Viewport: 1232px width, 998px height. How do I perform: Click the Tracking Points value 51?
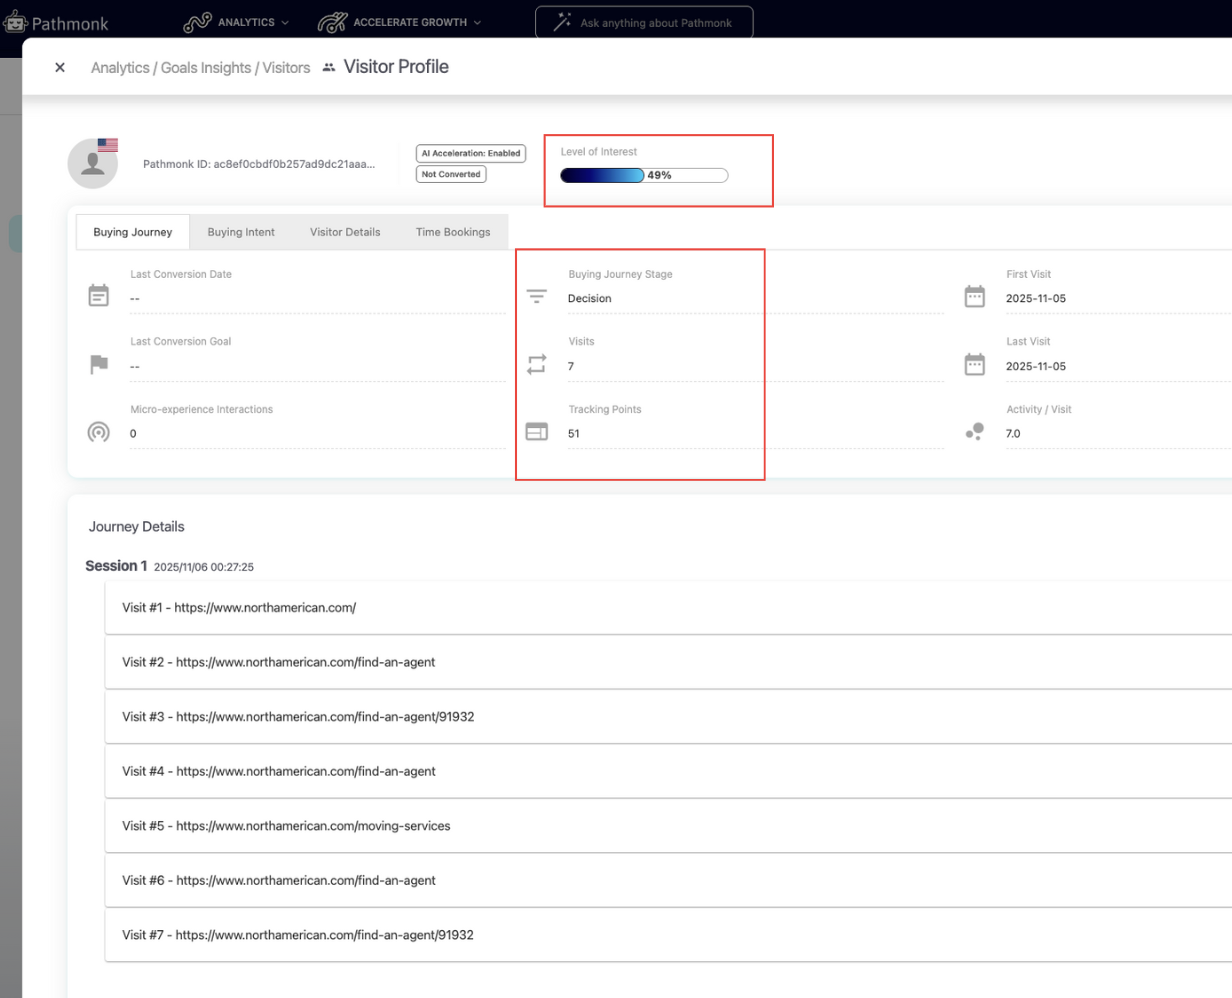[x=573, y=434]
